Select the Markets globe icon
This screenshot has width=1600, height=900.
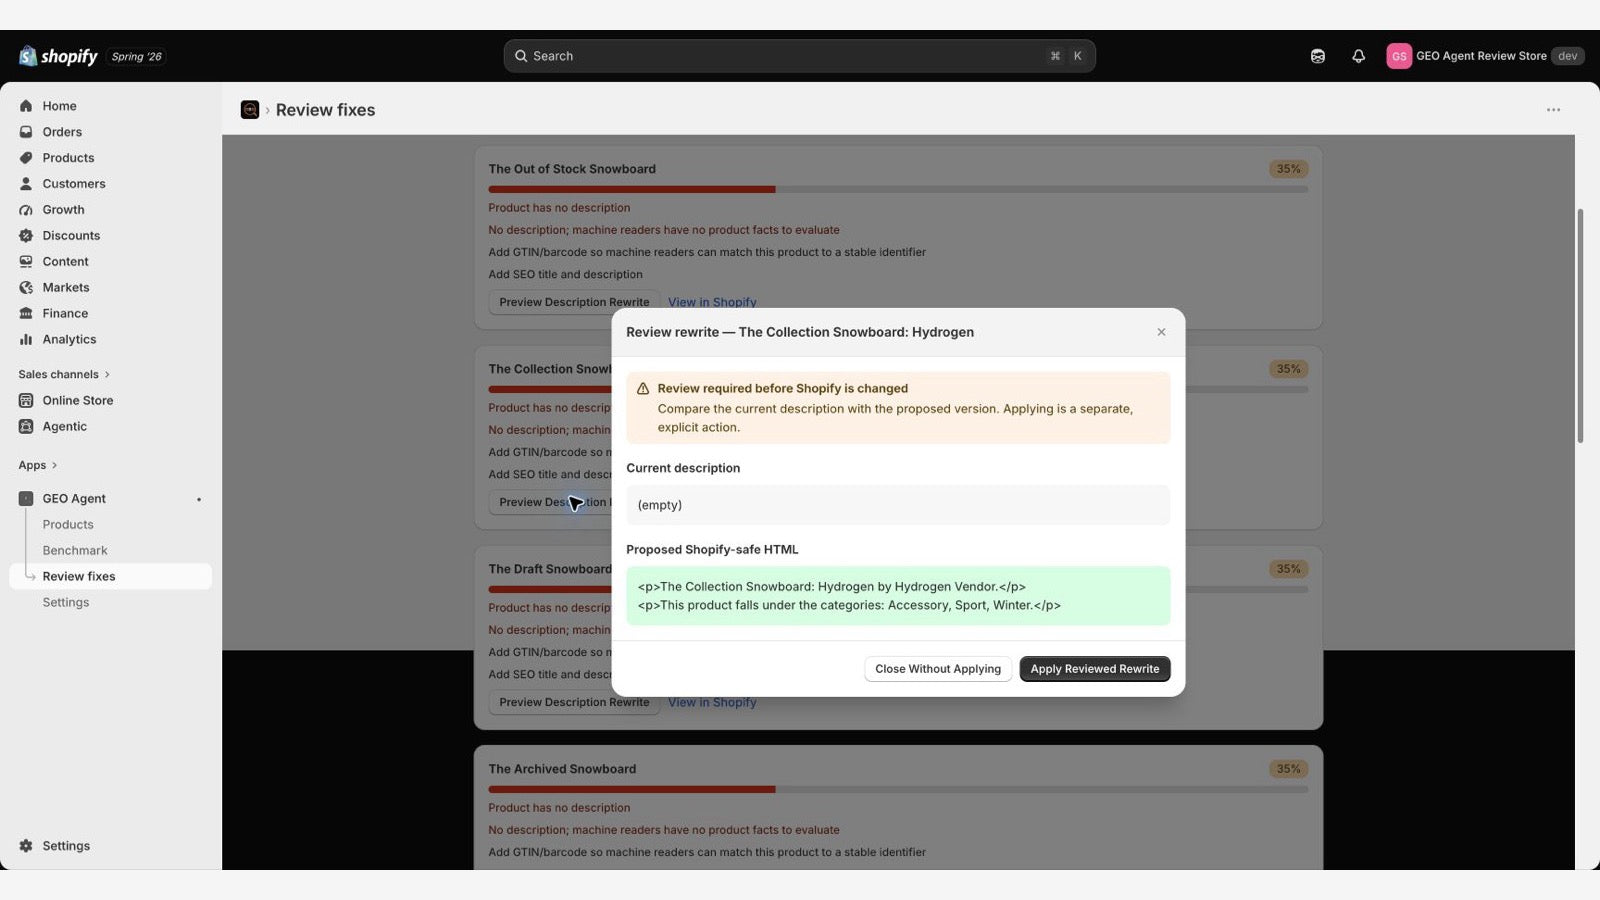coord(26,288)
